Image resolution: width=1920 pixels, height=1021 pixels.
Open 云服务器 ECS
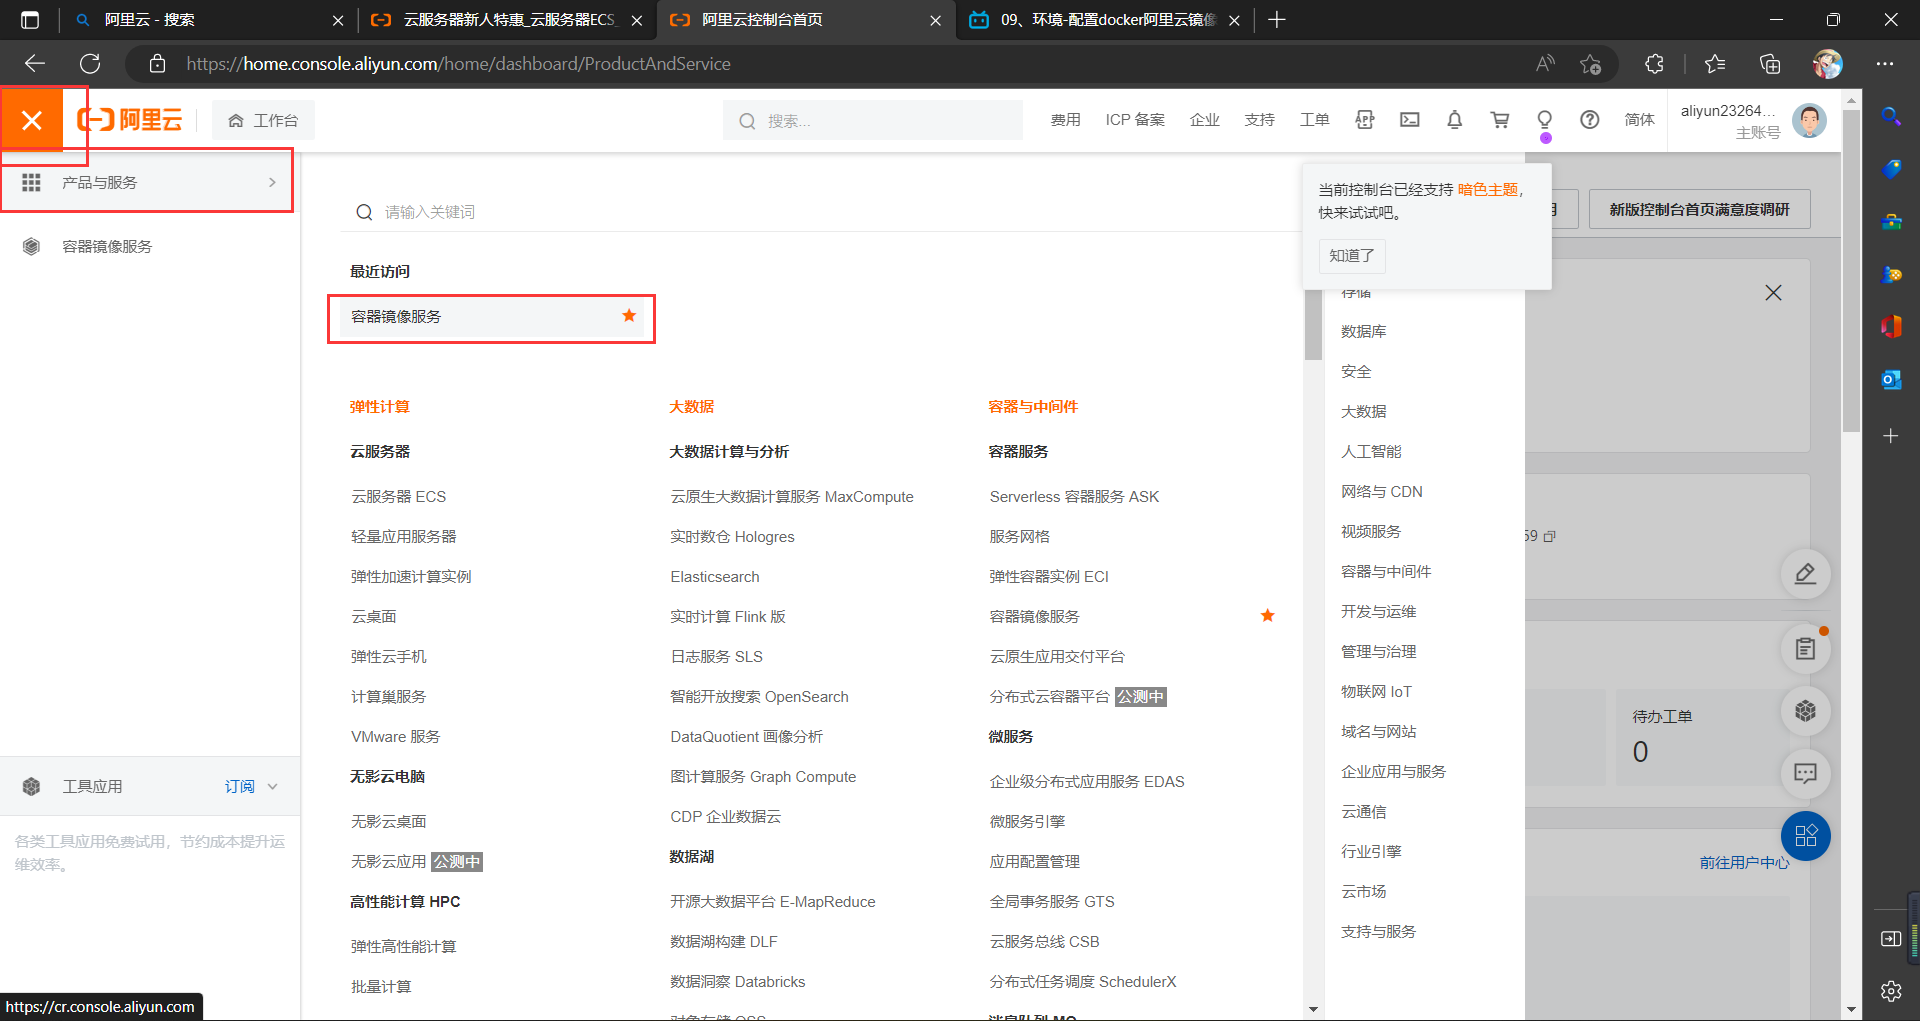398,497
